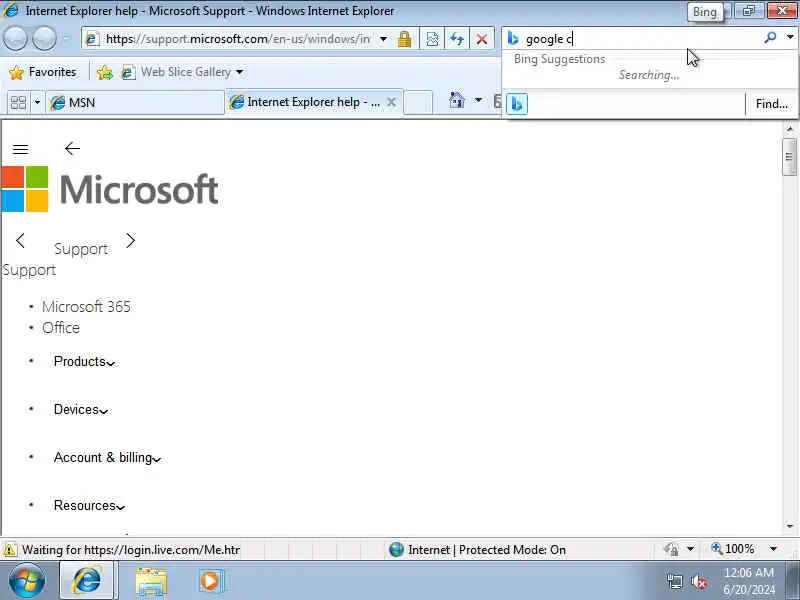Viewport: 800px width, 600px height.
Task: Open a new blank tab
Action: [x=418, y=103]
